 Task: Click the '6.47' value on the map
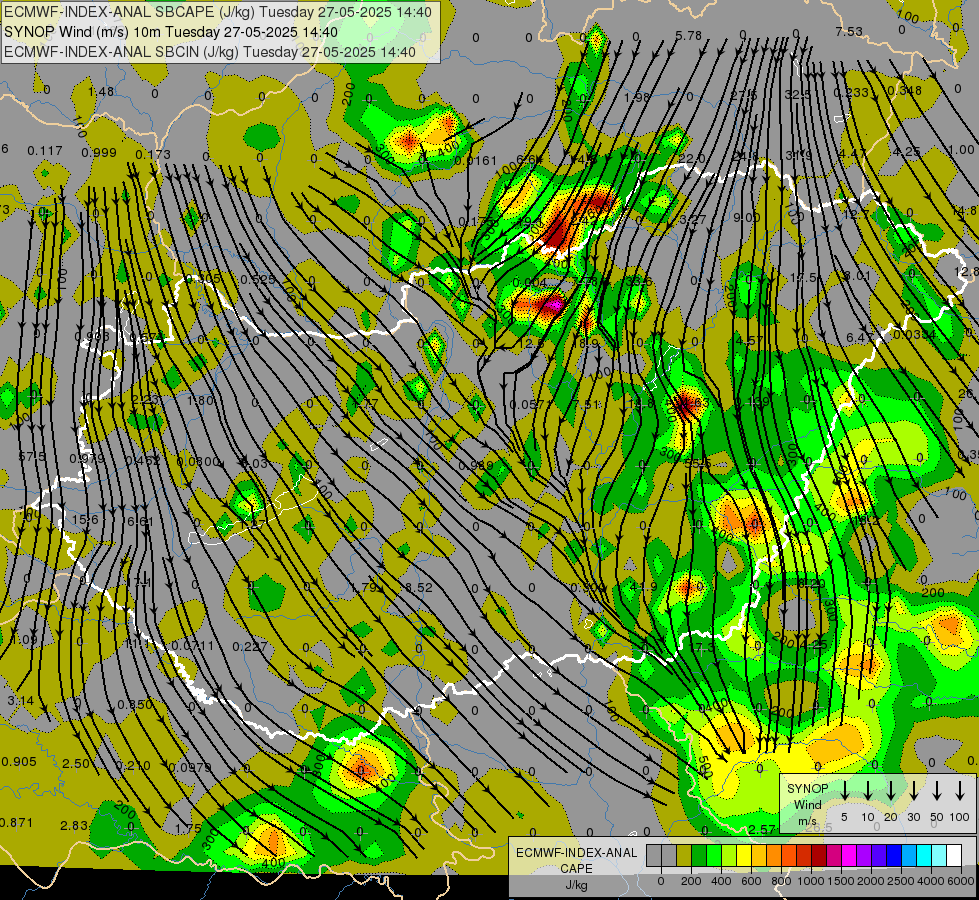[859, 337]
